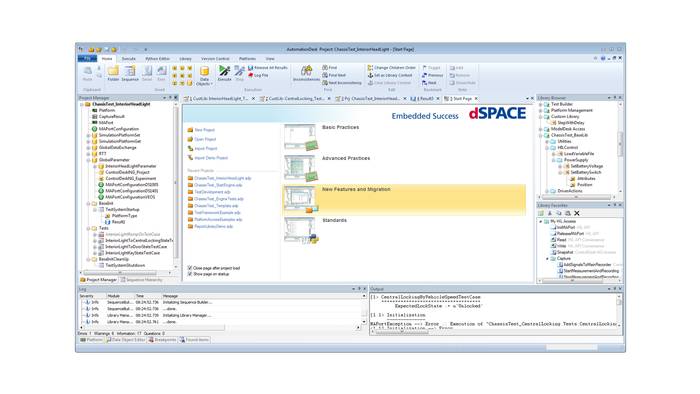
Task: Select New Features and Migration item
Action: [x=404, y=199]
